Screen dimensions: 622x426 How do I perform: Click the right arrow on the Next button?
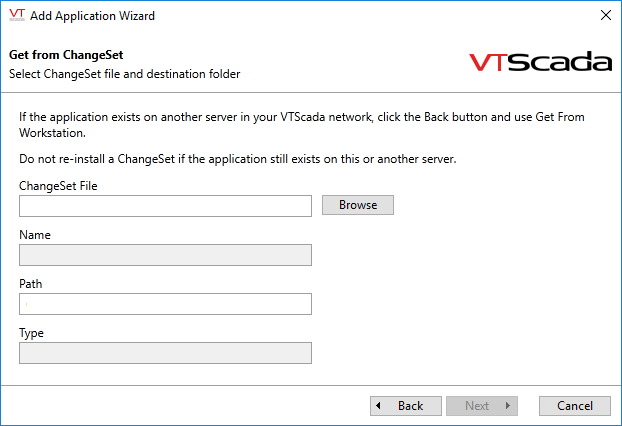(x=509, y=406)
